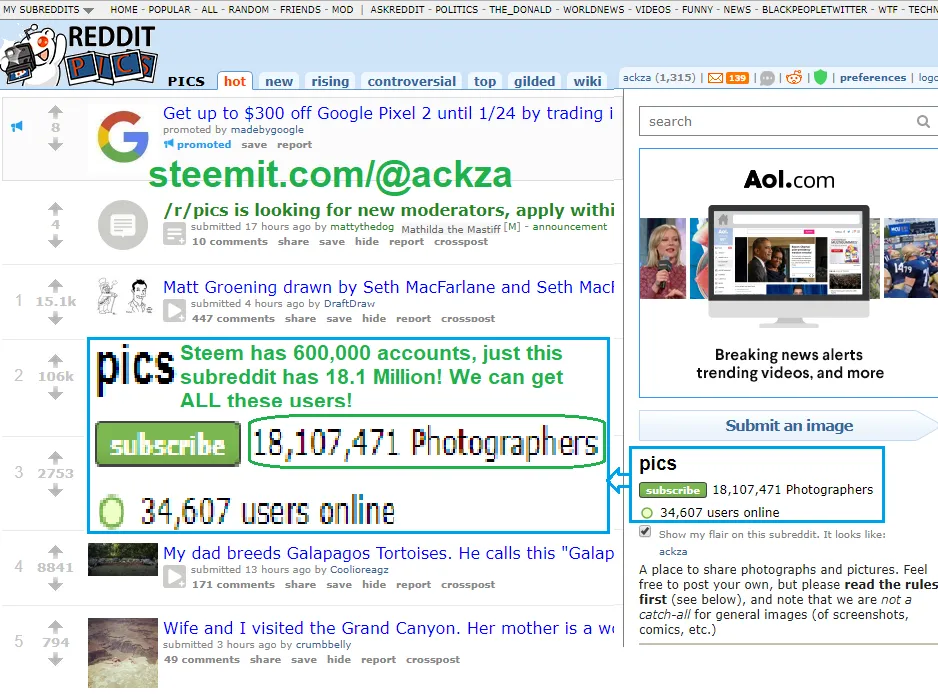Open preferences
The height and width of the screenshot is (697, 938).
point(872,77)
